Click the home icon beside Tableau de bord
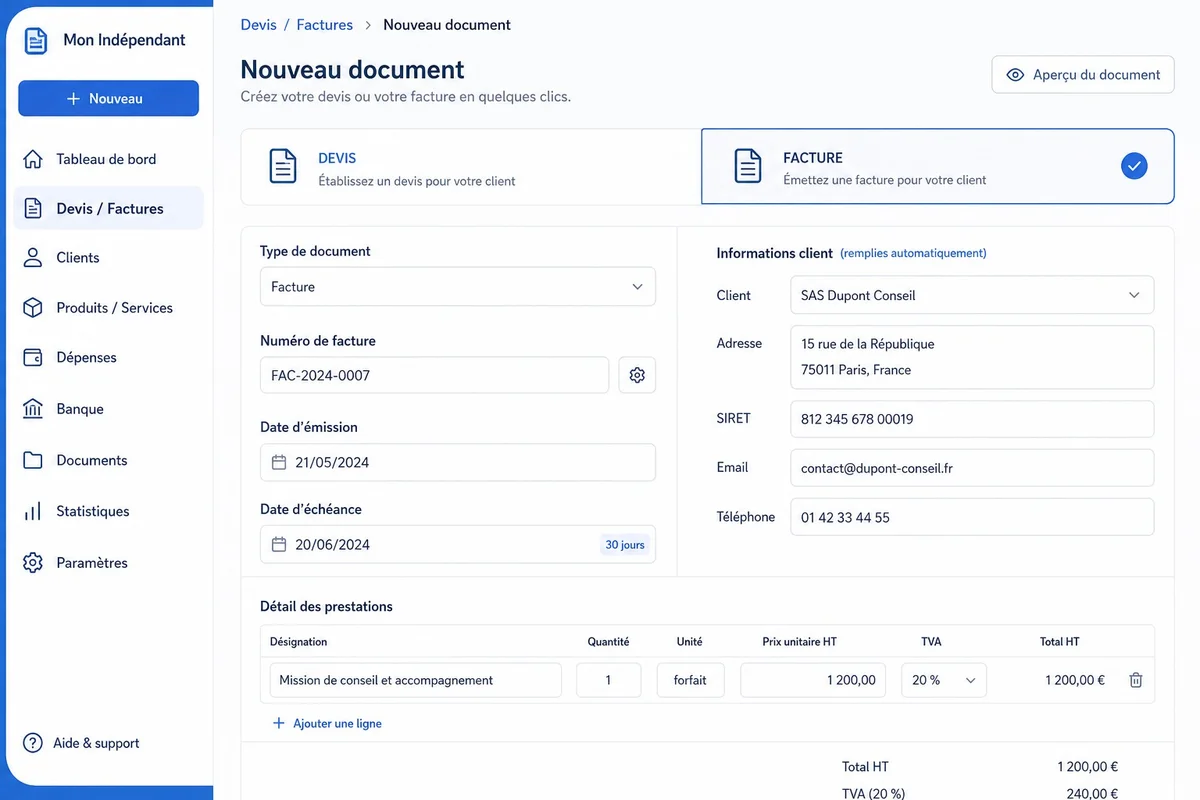Image resolution: width=1200 pixels, height=800 pixels. [x=33, y=159]
